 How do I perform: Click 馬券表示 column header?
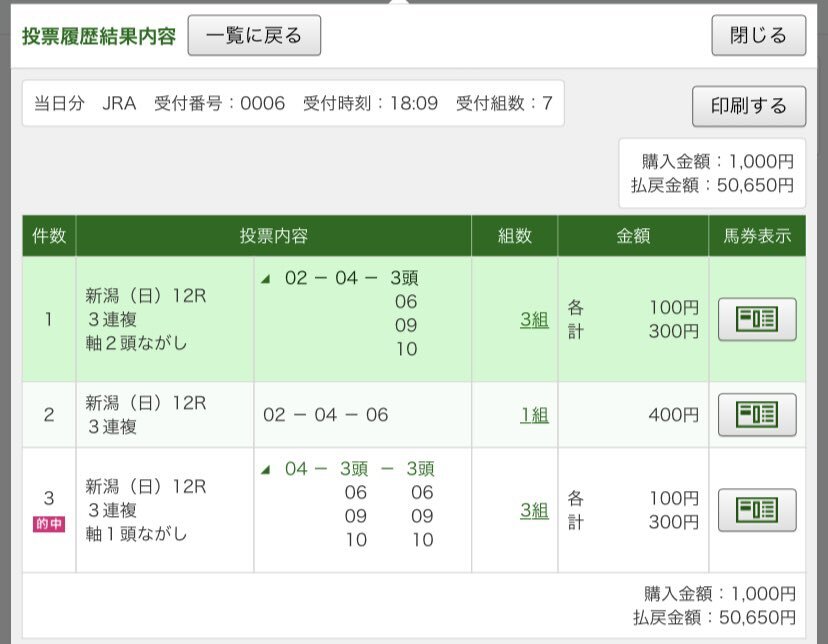(757, 236)
